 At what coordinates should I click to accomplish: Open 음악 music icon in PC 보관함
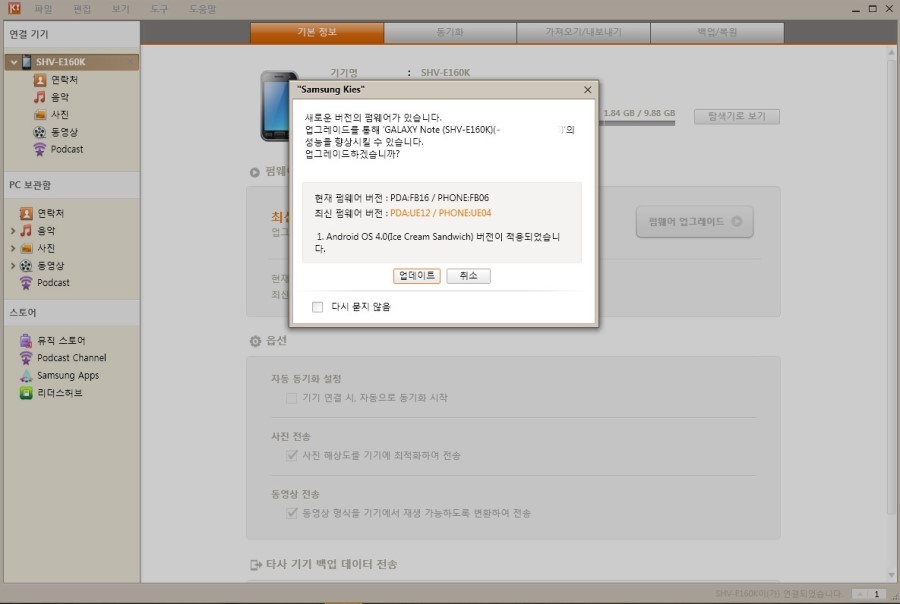coord(26,231)
